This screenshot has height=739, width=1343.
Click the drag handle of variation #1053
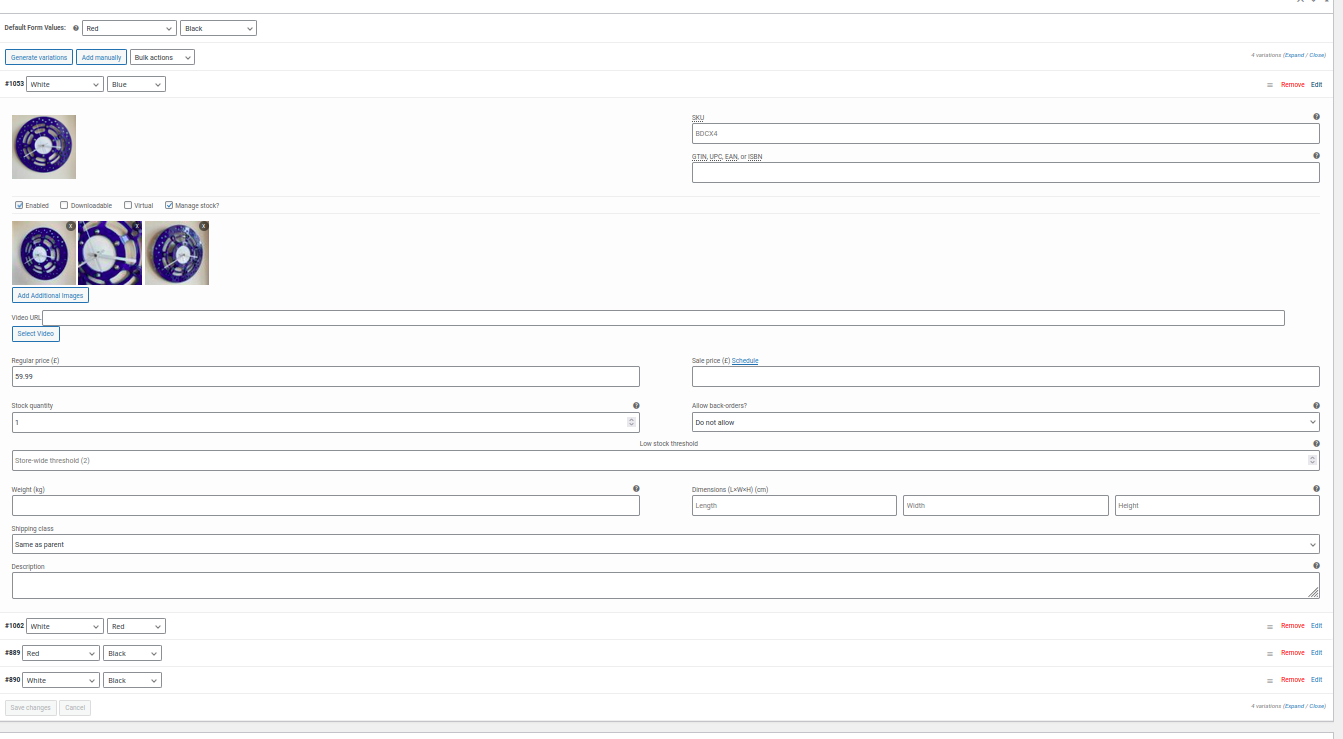point(1270,85)
